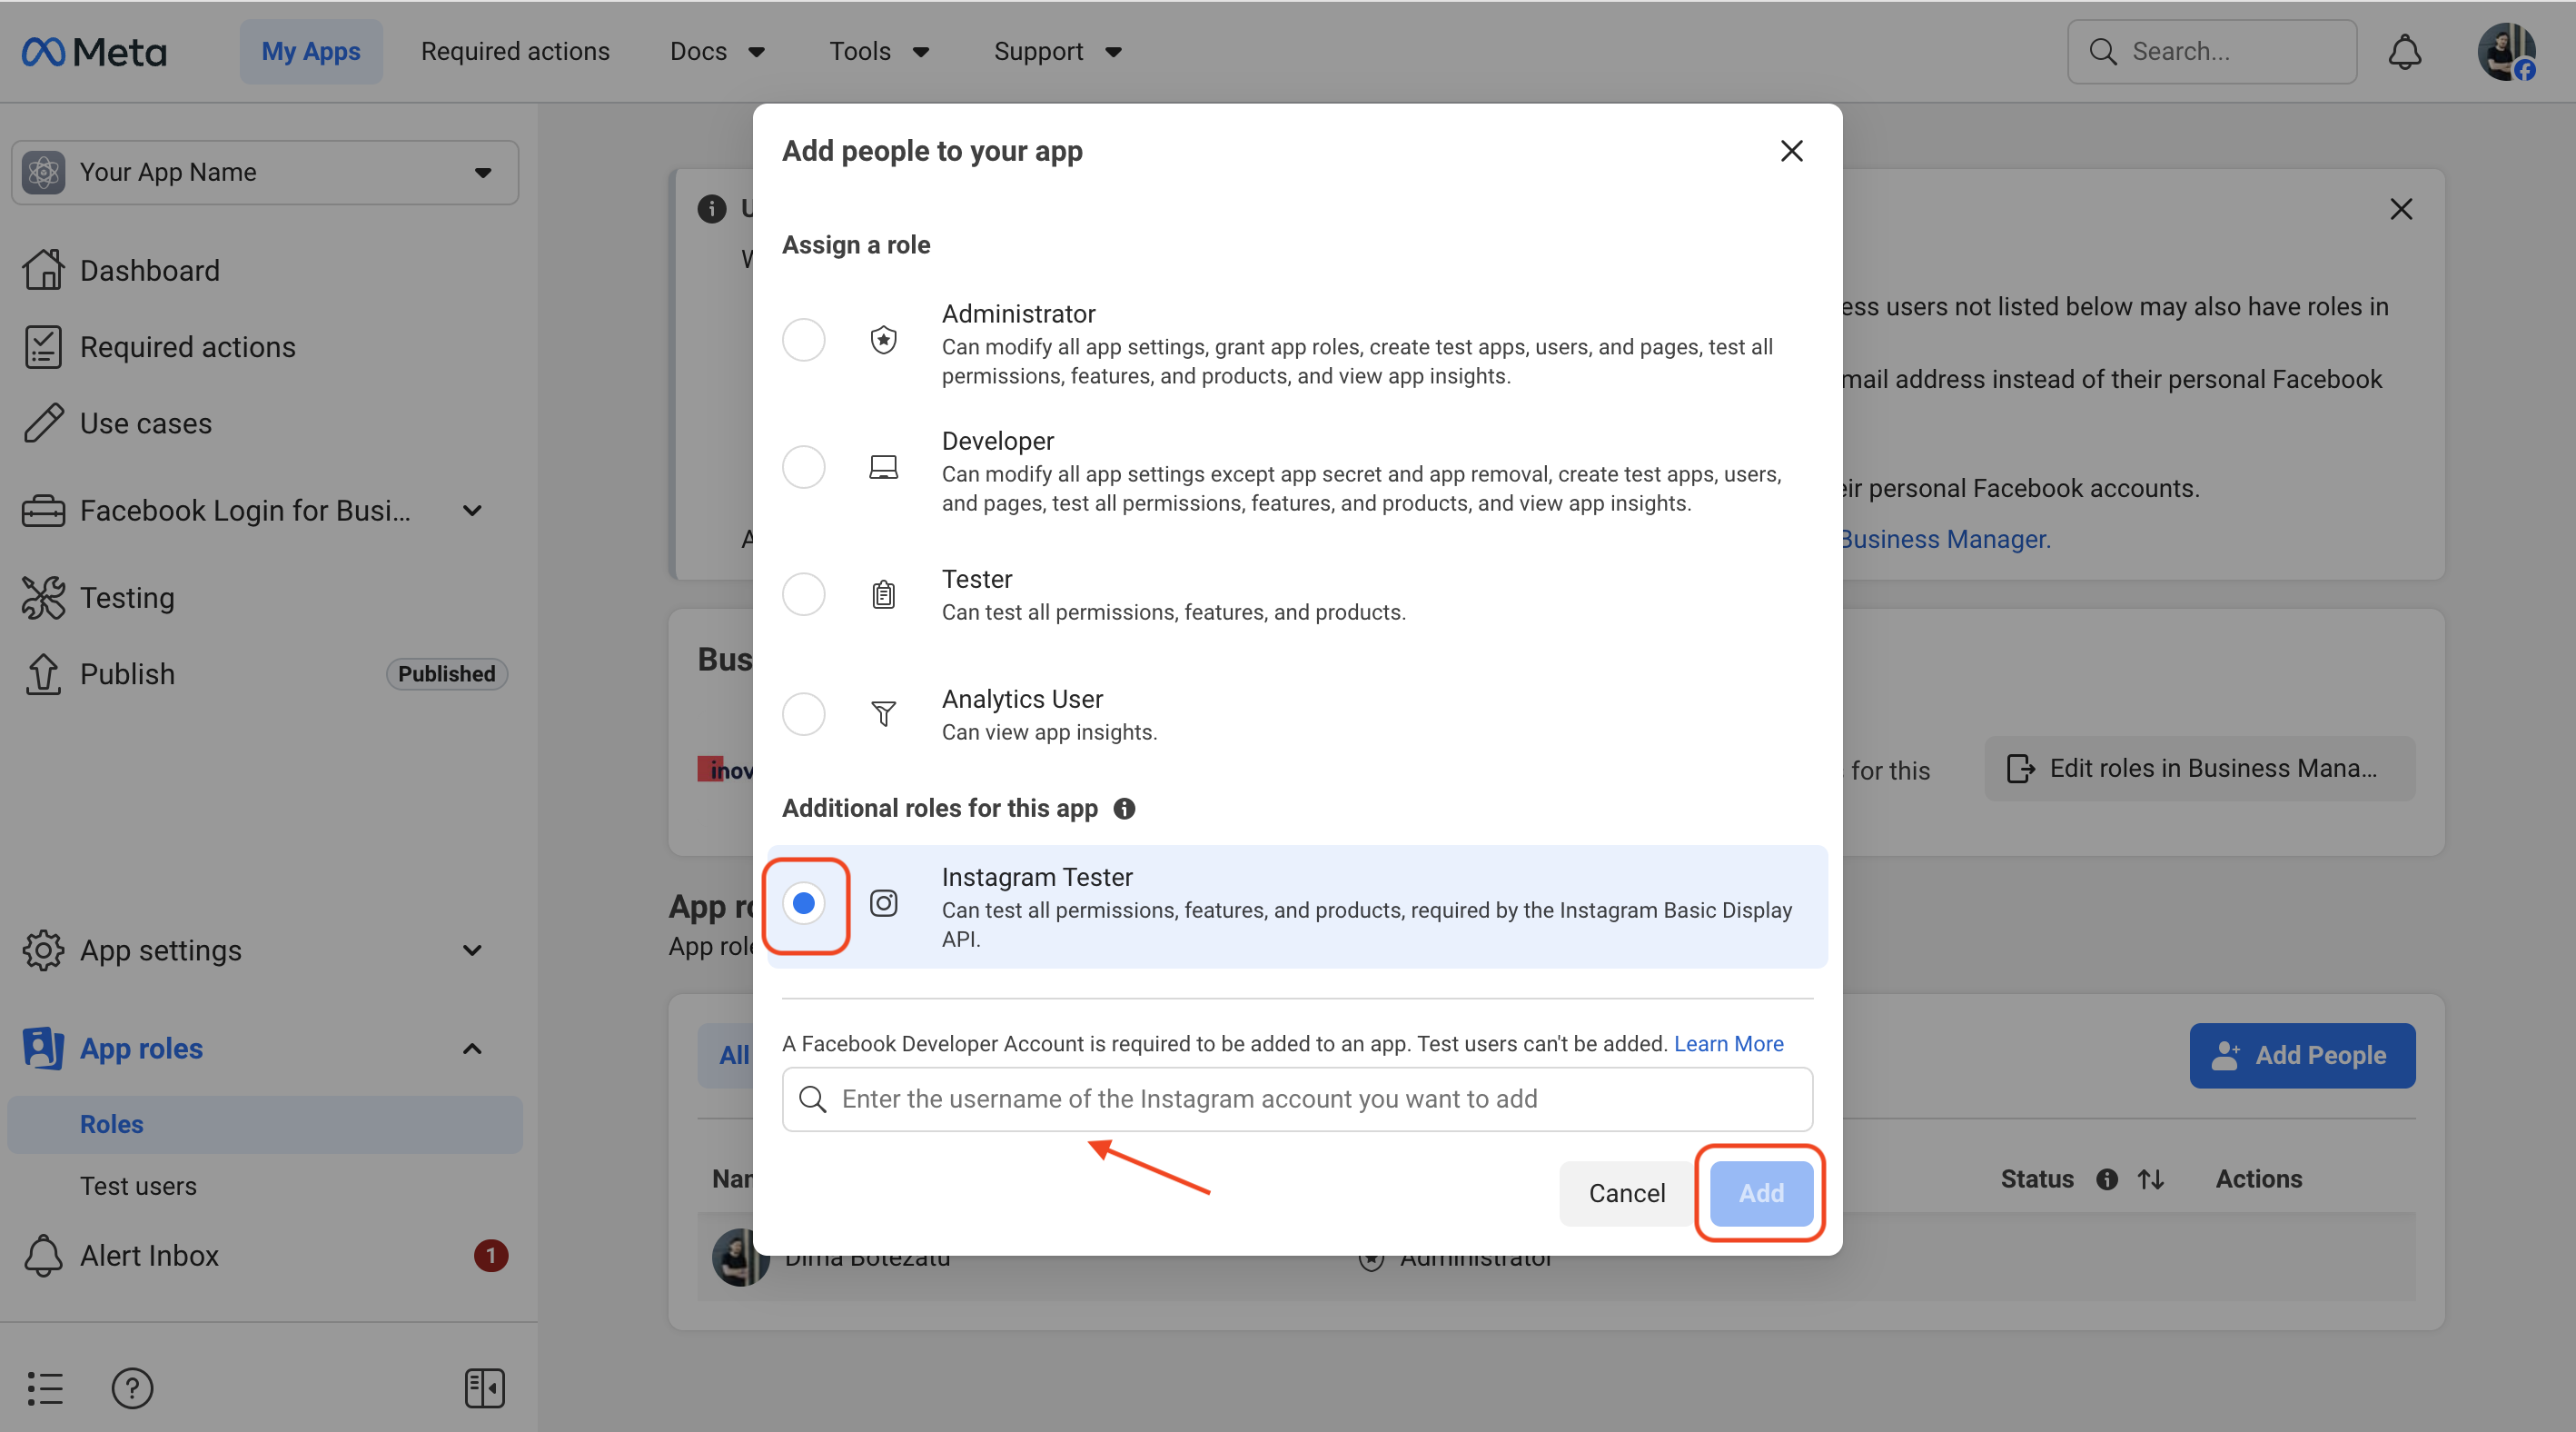Pick the Analytics User radio button
The width and height of the screenshot is (2576, 1432).
803,714
